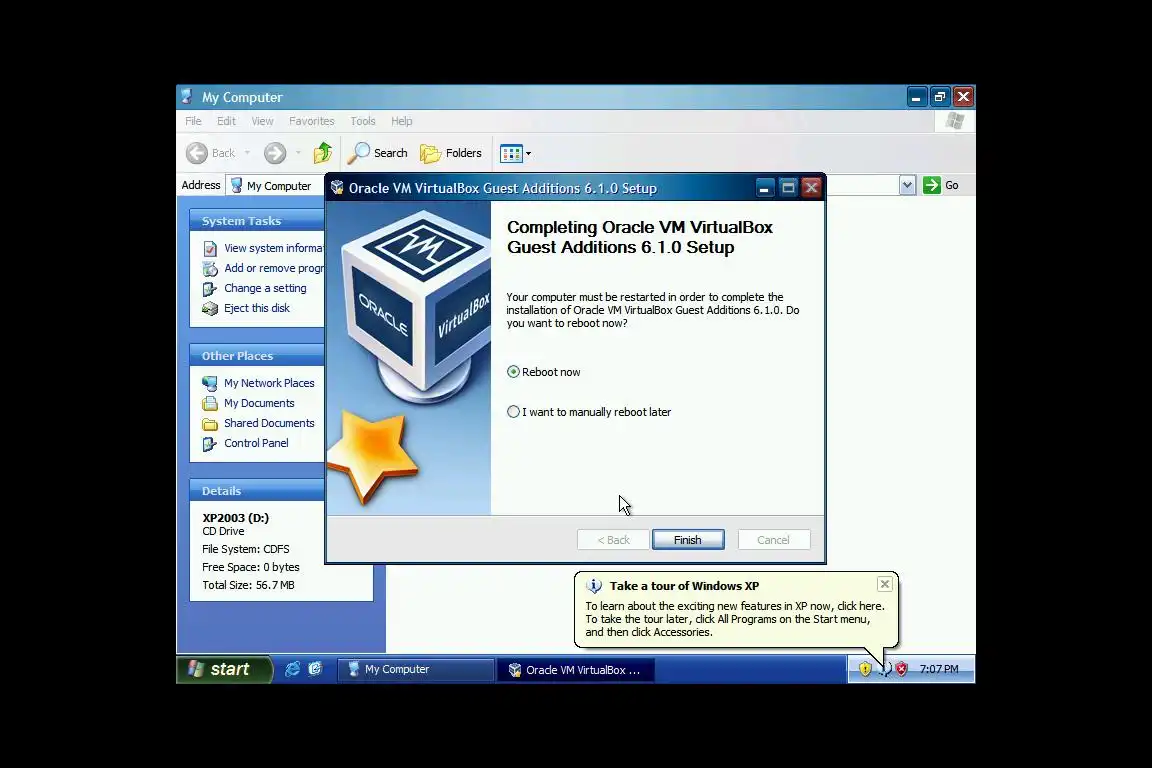Viewport: 1152px width, 768px height.
Task: Click the Back arrow icon in Explorer toolbar
Action: pos(197,153)
